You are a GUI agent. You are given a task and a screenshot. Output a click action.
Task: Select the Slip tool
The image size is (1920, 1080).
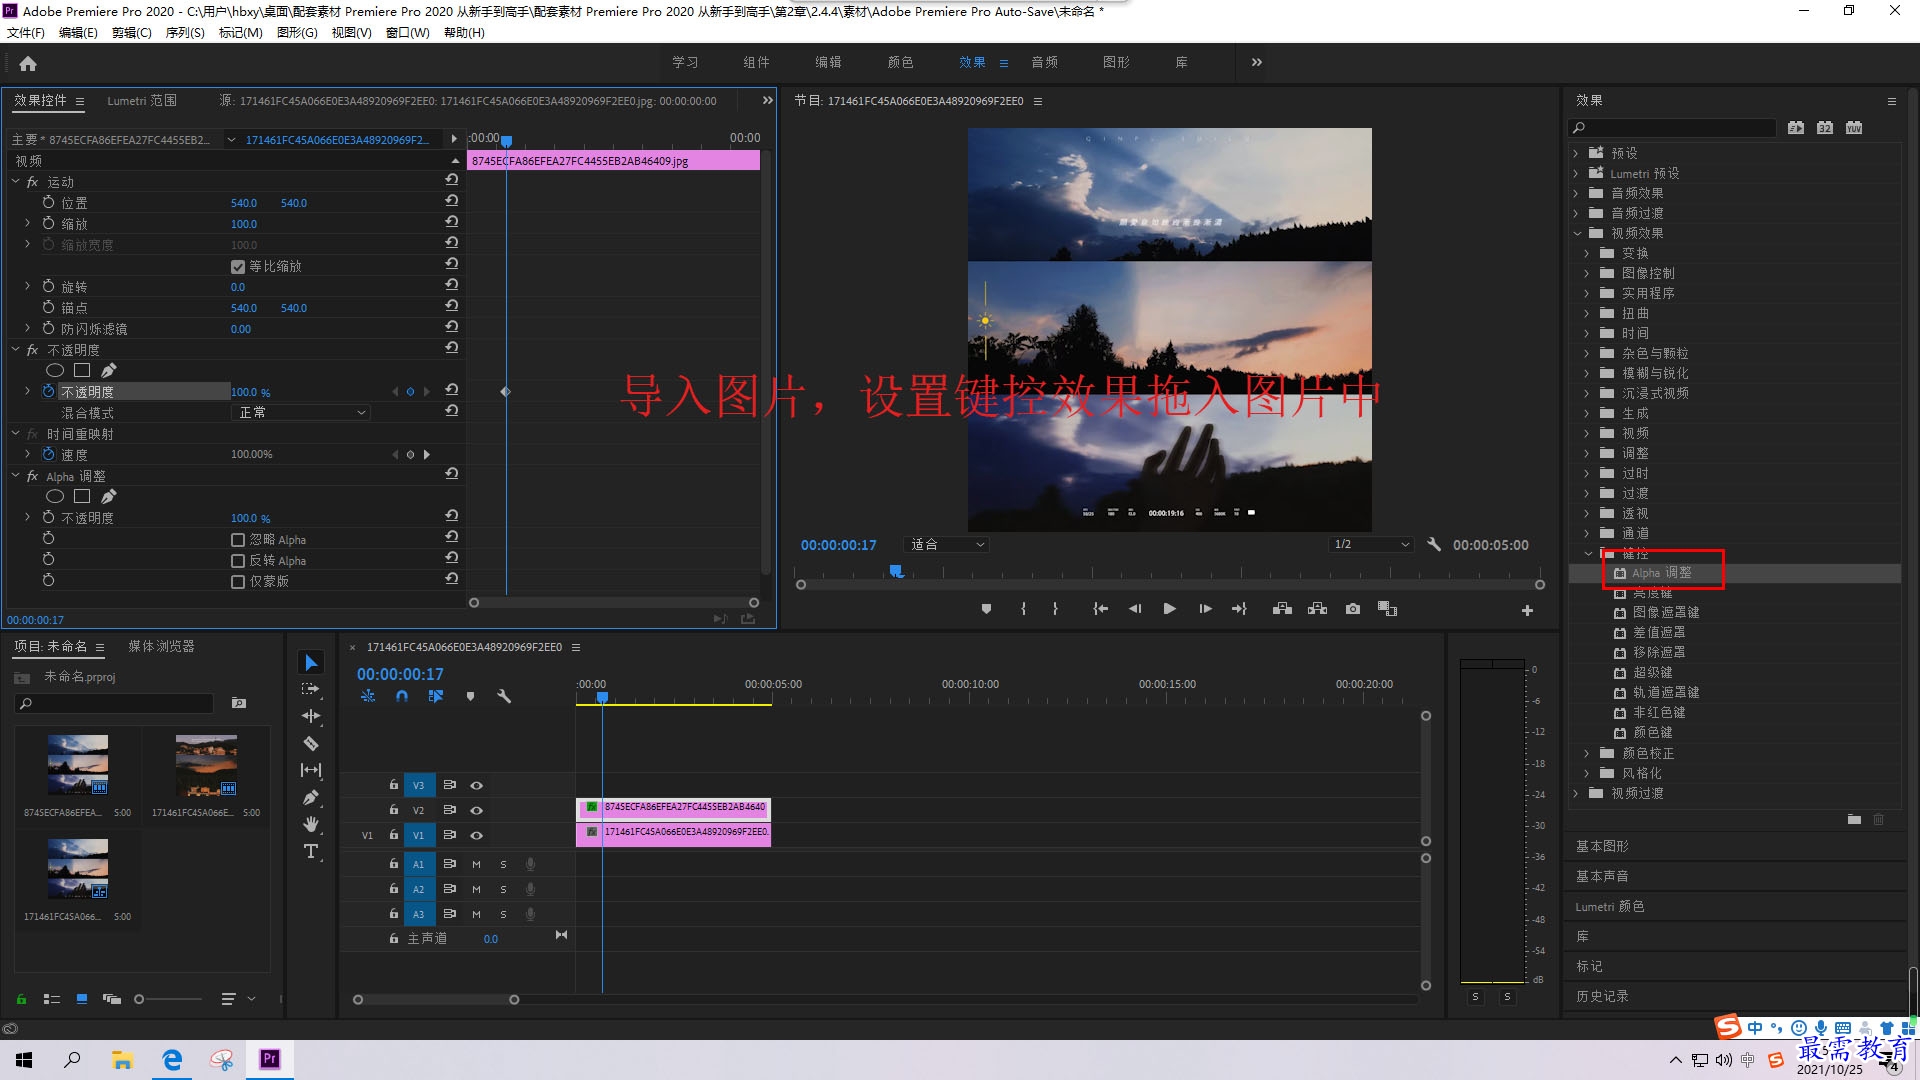pyautogui.click(x=311, y=770)
